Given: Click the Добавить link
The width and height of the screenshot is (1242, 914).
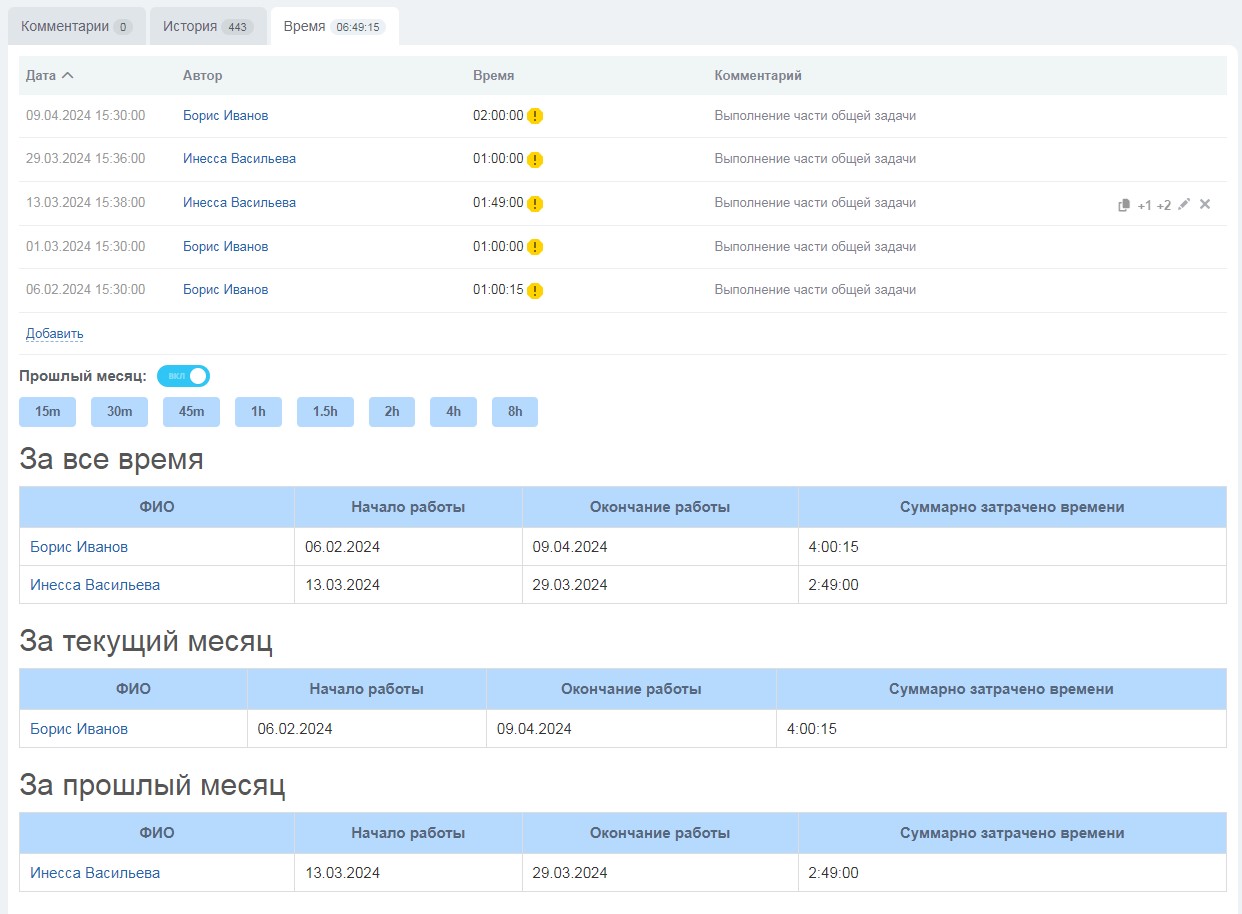Looking at the screenshot, I should coord(54,334).
